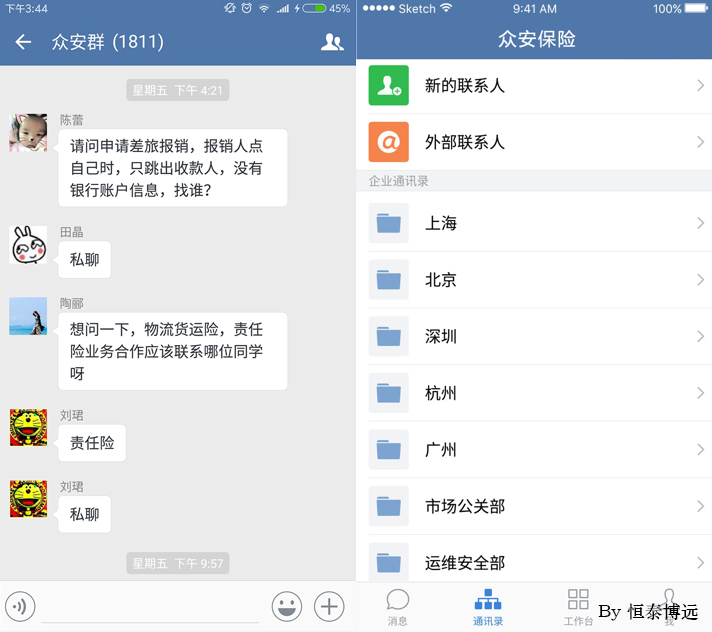Click 陈蕾's baby avatar
Image resolution: width=712 pixels, height=632 pixels.
tap(28, 132)
